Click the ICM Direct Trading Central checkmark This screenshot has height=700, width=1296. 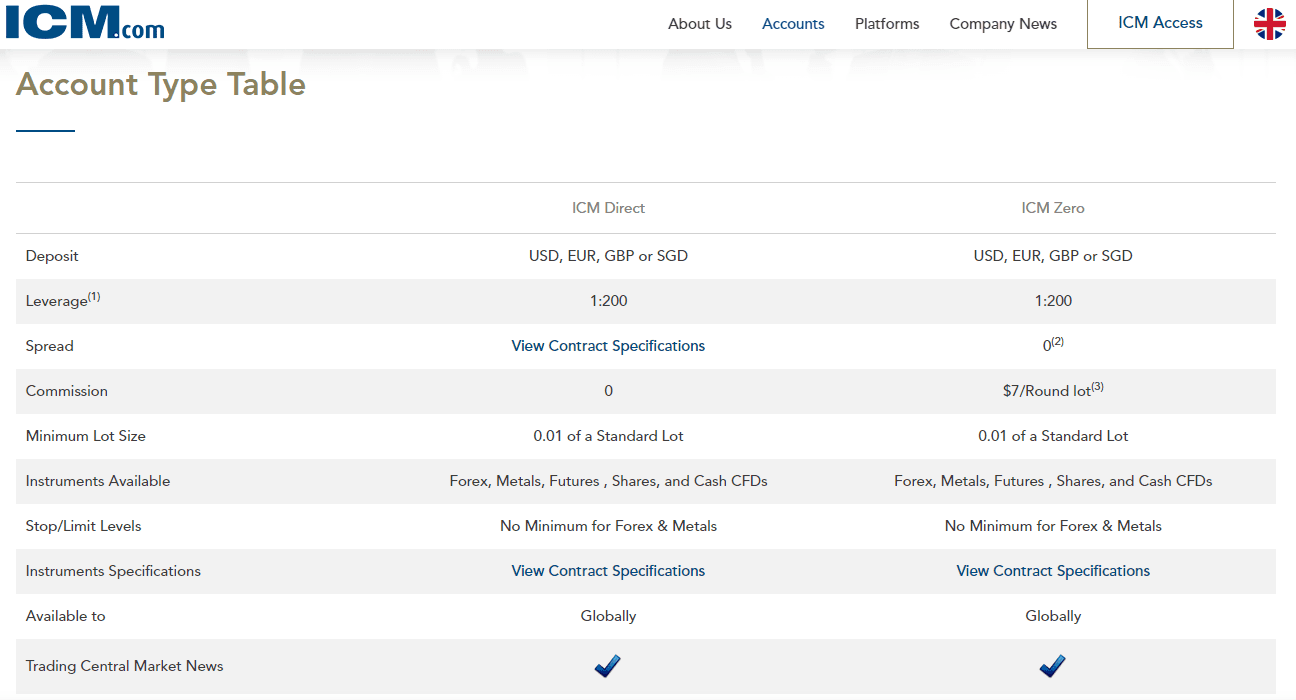[608, 666]
